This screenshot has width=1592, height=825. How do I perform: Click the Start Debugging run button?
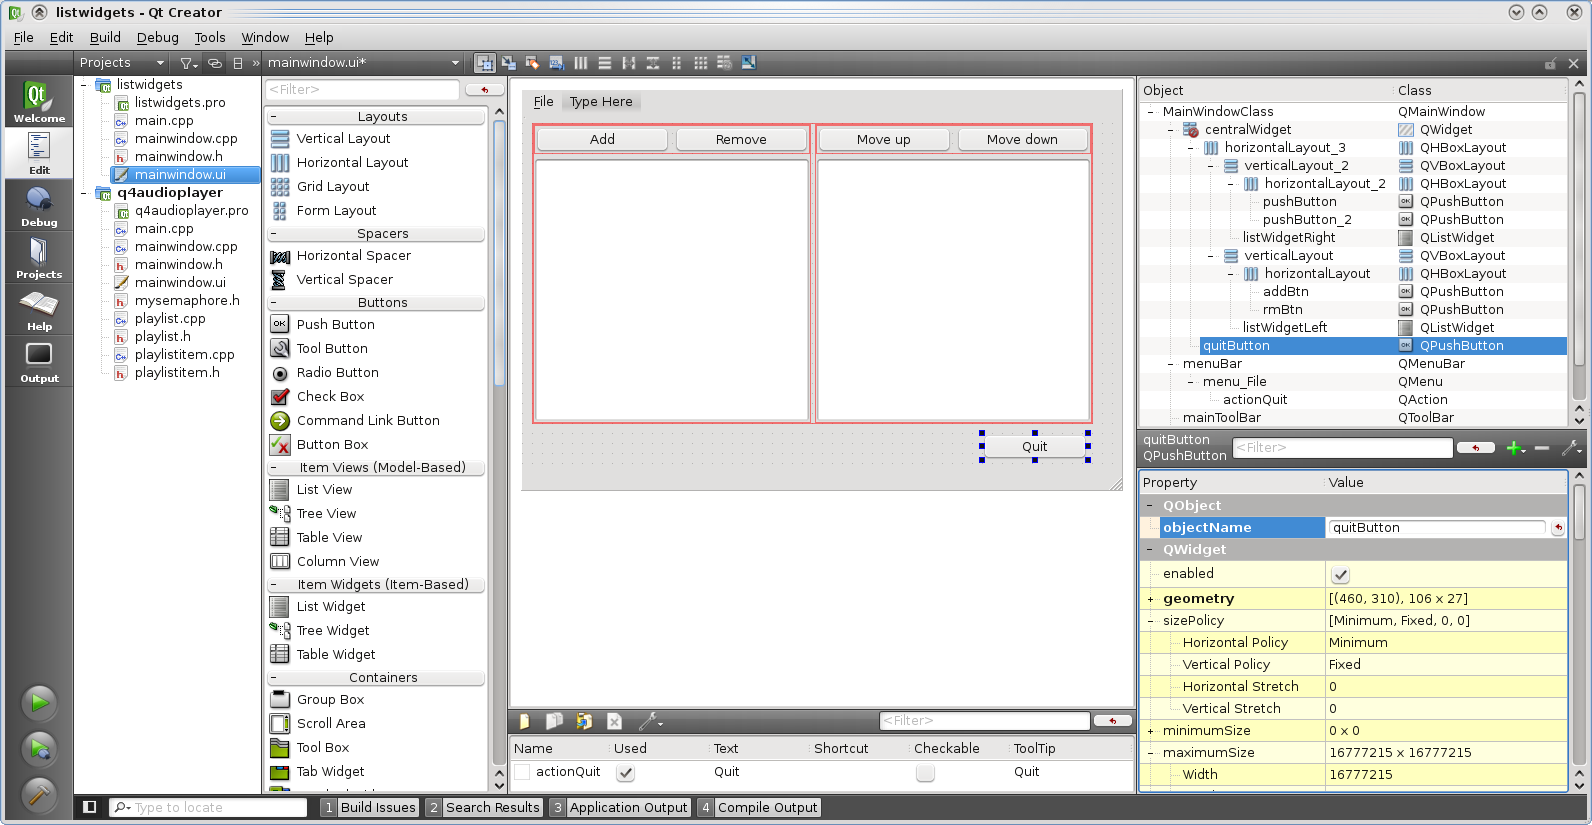(39, 748)
